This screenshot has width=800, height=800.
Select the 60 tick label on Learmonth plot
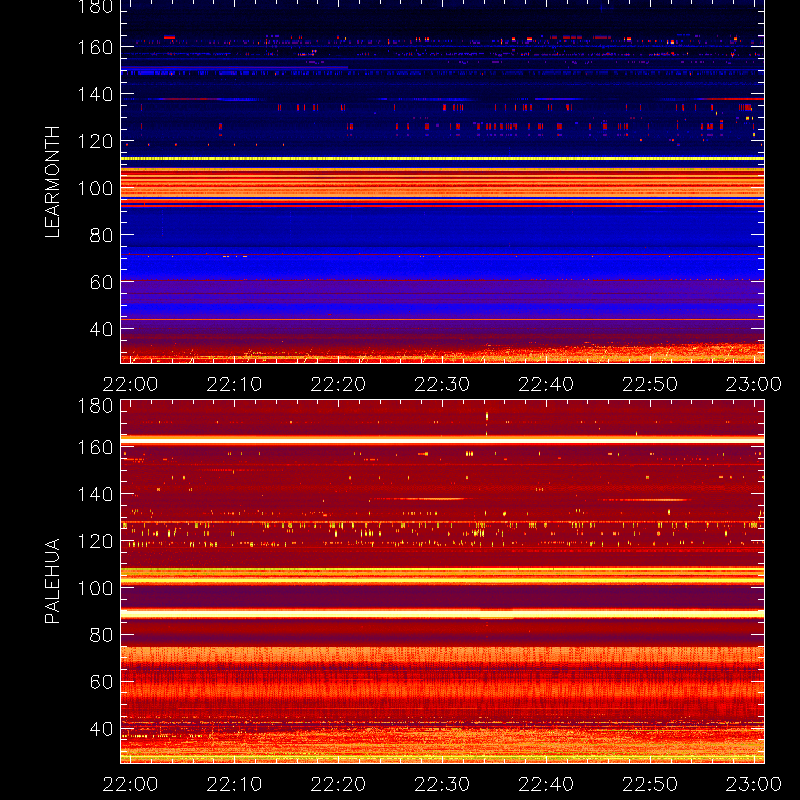[x=101, y=282]
